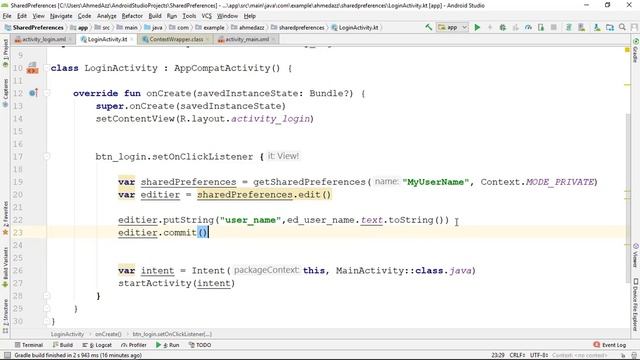Viewport: 640px width, 360px height.
Task: Click the yellow inspection indicator above scrollbar
Action: [x=627, y=50]
